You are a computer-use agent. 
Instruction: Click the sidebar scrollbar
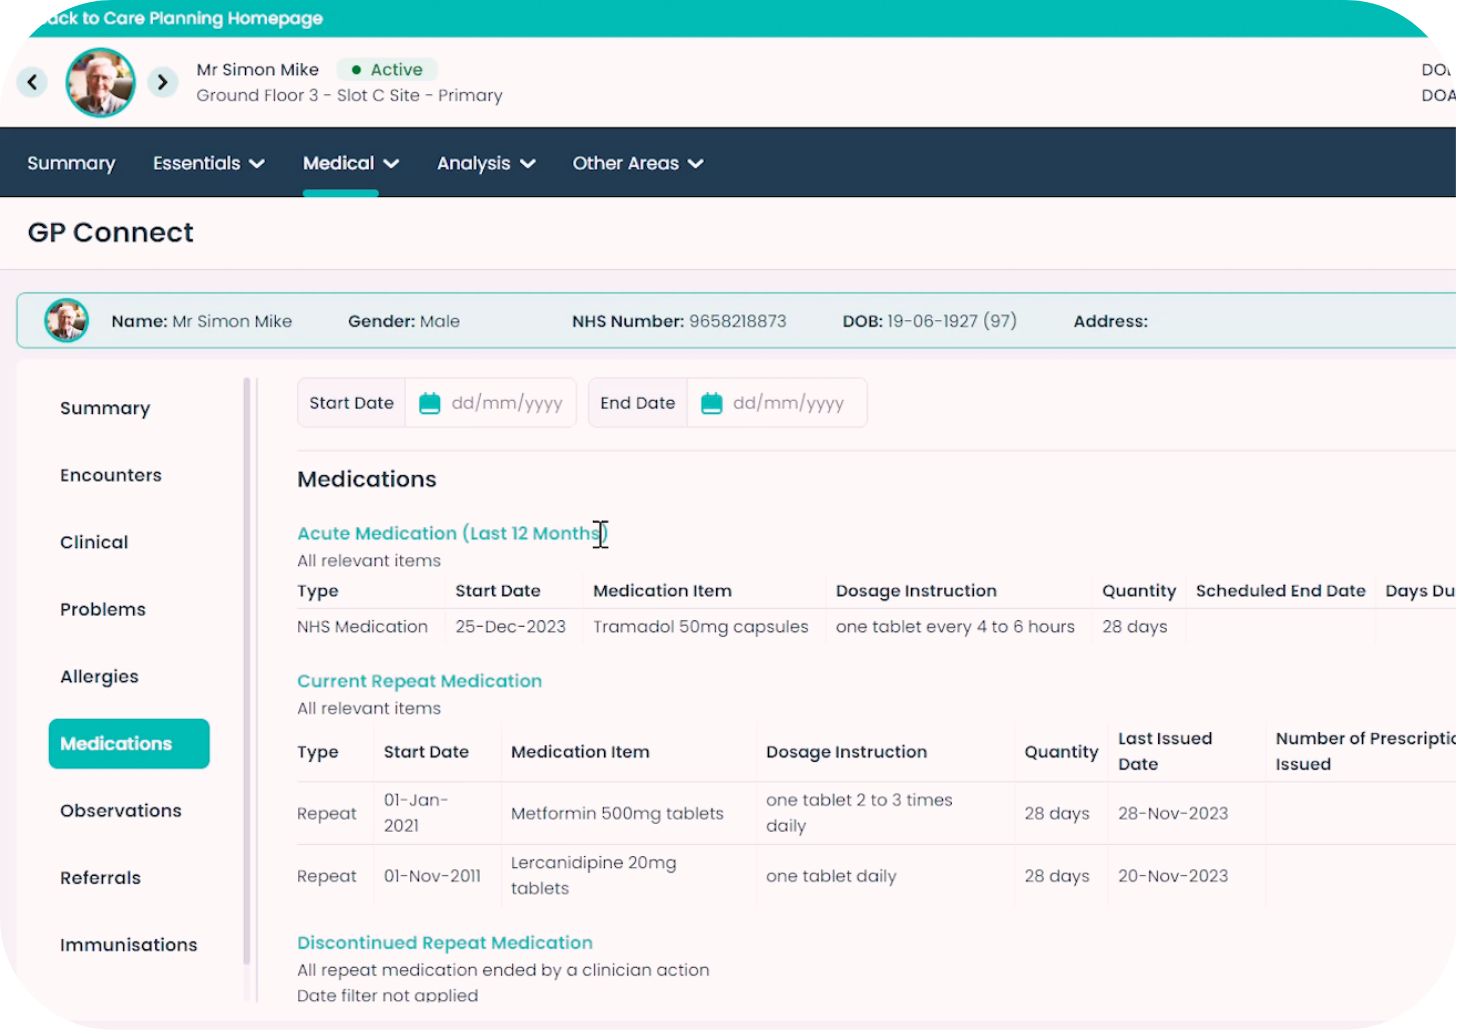[x=245, y=600]
